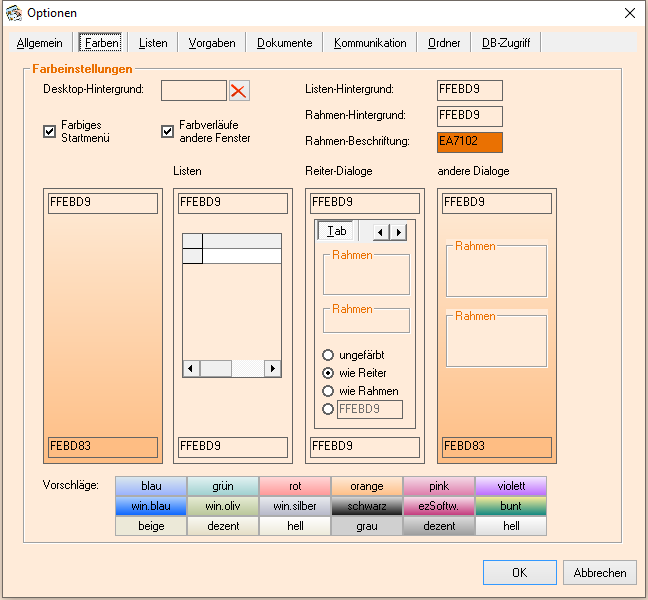
Task: Apply the schwarz color scheme
Action: [367, 506]
